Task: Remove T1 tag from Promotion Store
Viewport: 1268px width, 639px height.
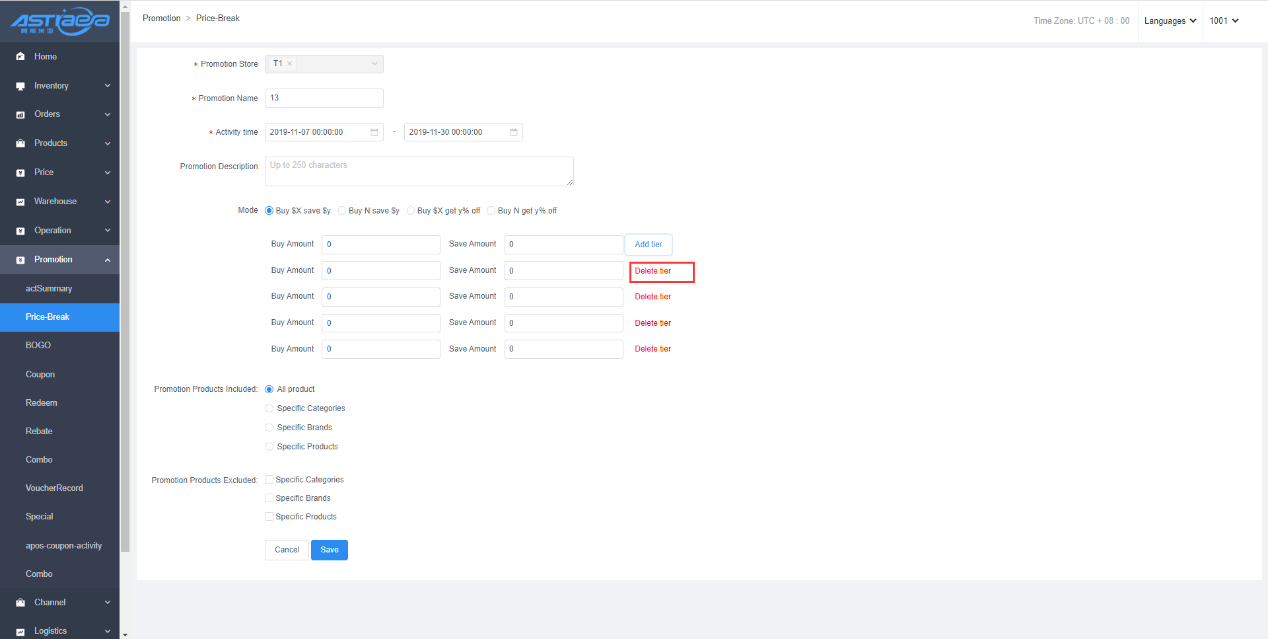Action: click(290, 64)
